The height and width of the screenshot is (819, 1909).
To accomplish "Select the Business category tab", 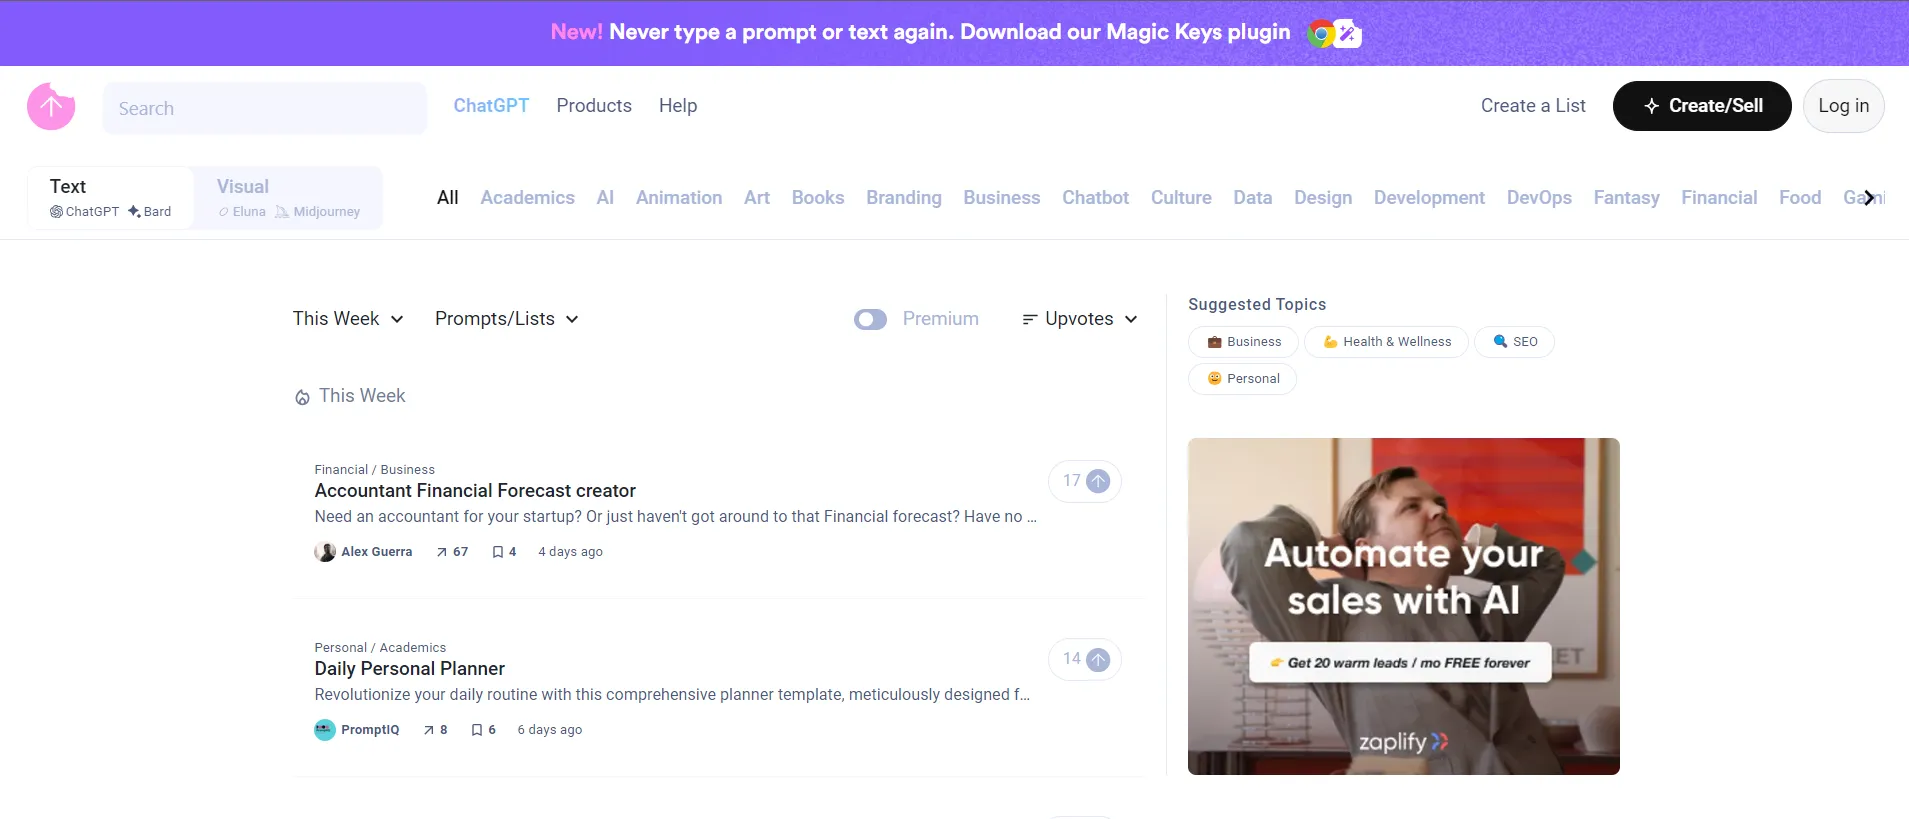I will pyautogui.click(x=1002, y=198).
